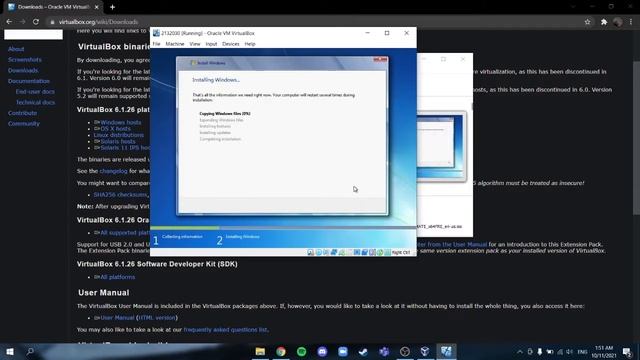Click the taskbar clock showing 1:51 AM

click(604, 351)
